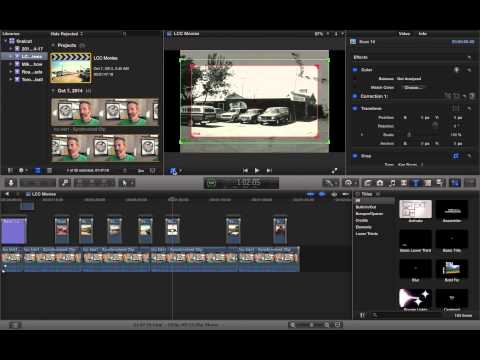Click the Retime speedometer icon
This screenshot has width=480, height=360.
tap(348, 183)
